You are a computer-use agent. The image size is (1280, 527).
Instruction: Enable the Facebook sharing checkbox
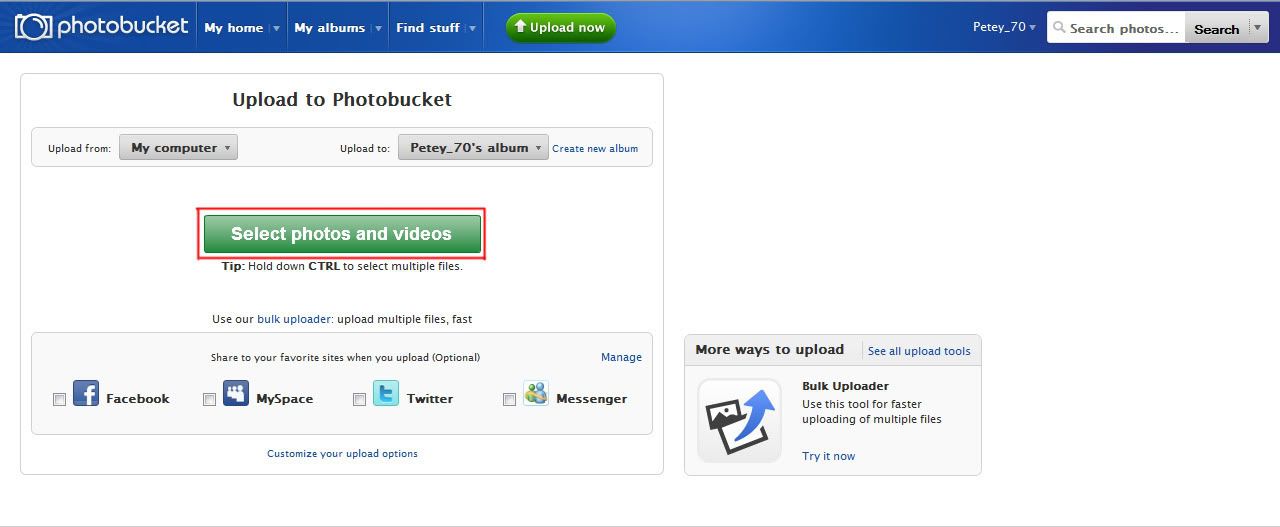(59, 399)
